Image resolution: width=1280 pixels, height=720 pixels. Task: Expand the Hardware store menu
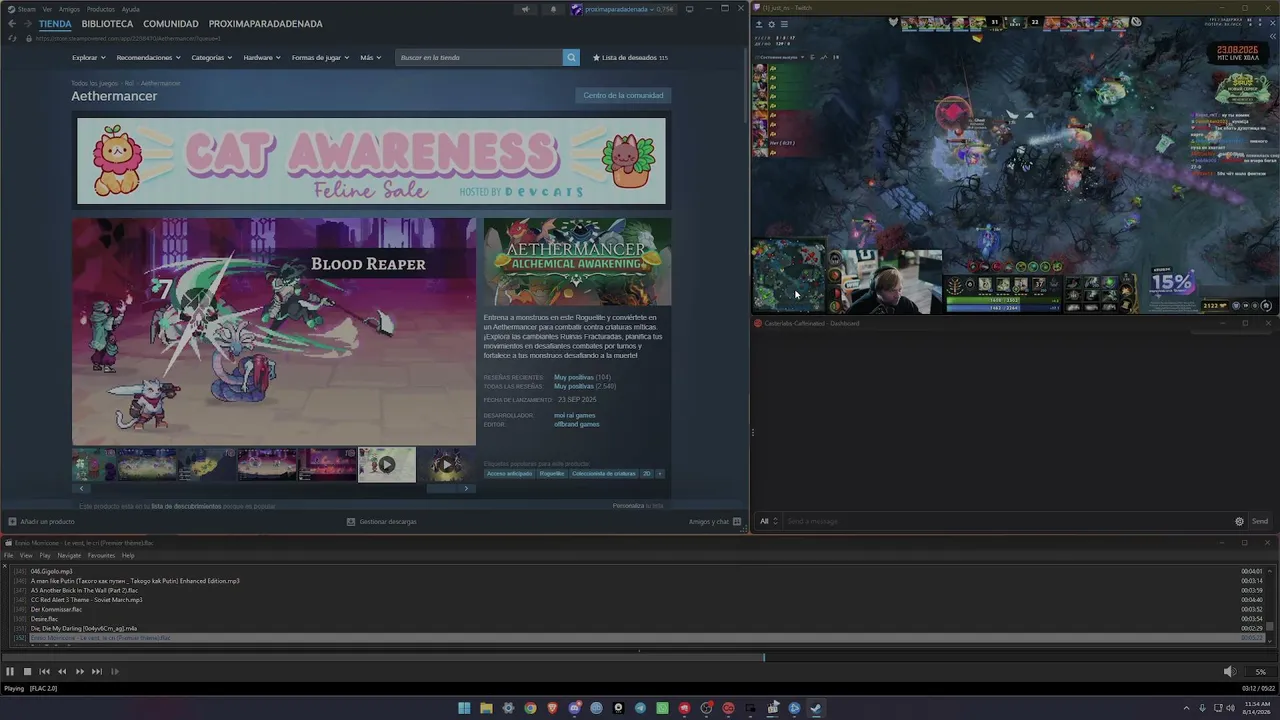tap(262, 57)
